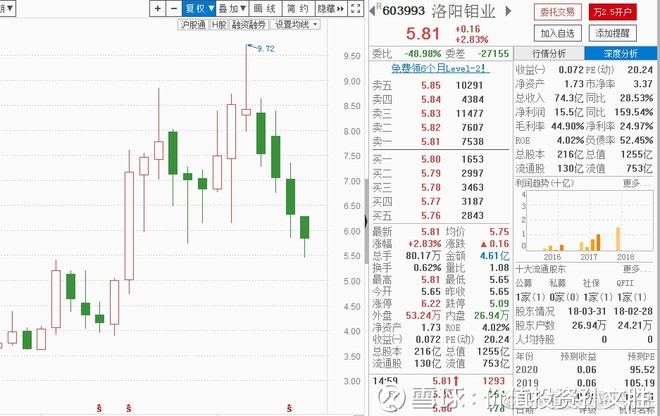Click the 换手 value 0.62%
660x416 pixels.
(427, 268)
